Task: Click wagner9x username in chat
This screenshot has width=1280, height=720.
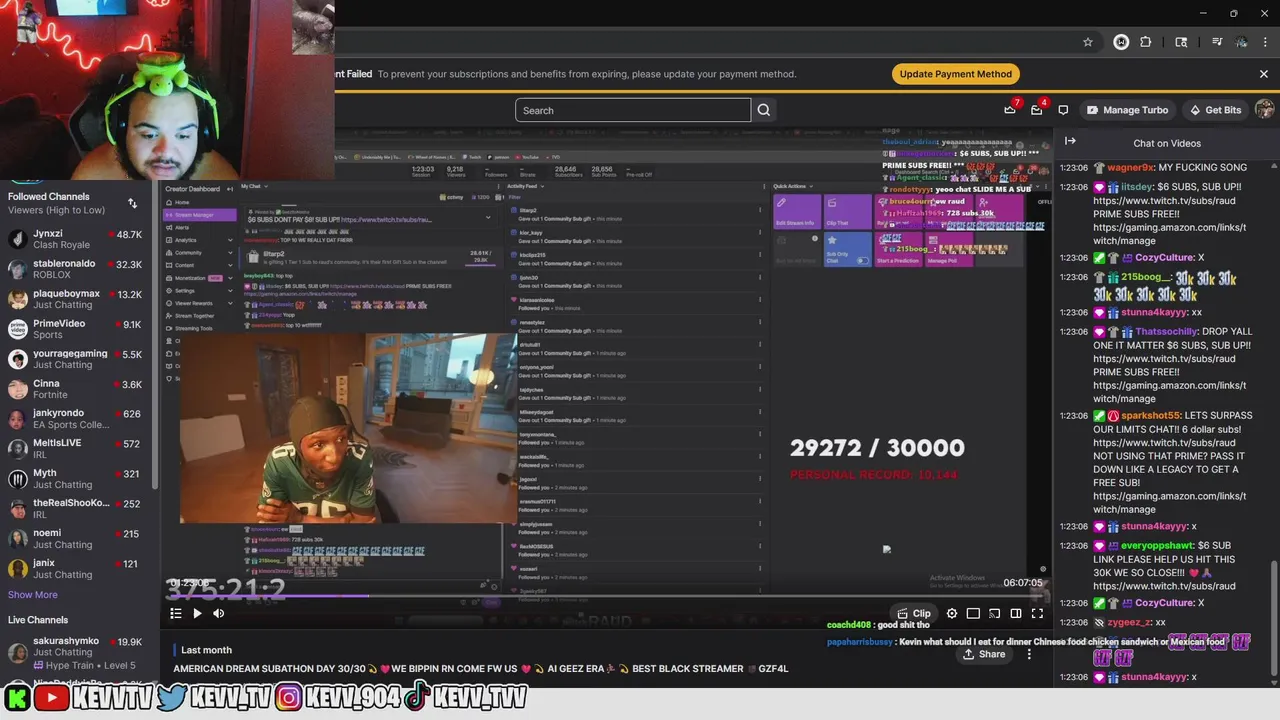Action: [x=1130, y=168]
